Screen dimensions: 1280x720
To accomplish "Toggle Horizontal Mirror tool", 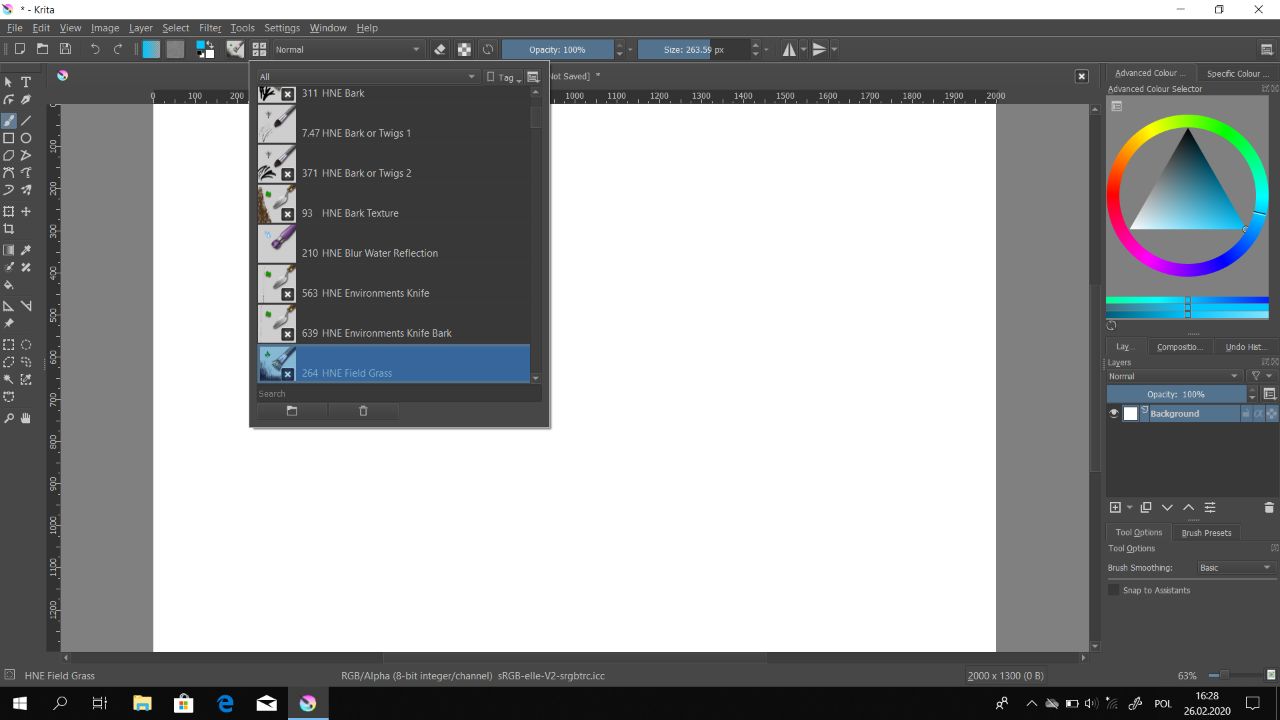I will tap(789, 49).
